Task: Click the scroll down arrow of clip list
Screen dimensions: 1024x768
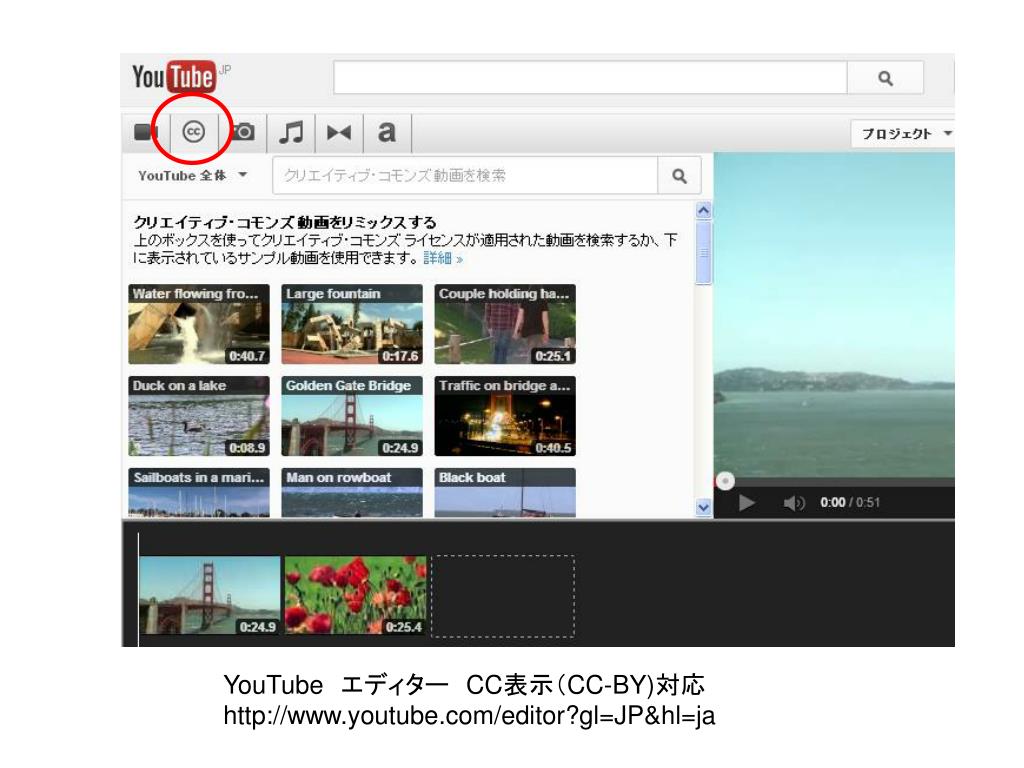Action: coord(703,507)
